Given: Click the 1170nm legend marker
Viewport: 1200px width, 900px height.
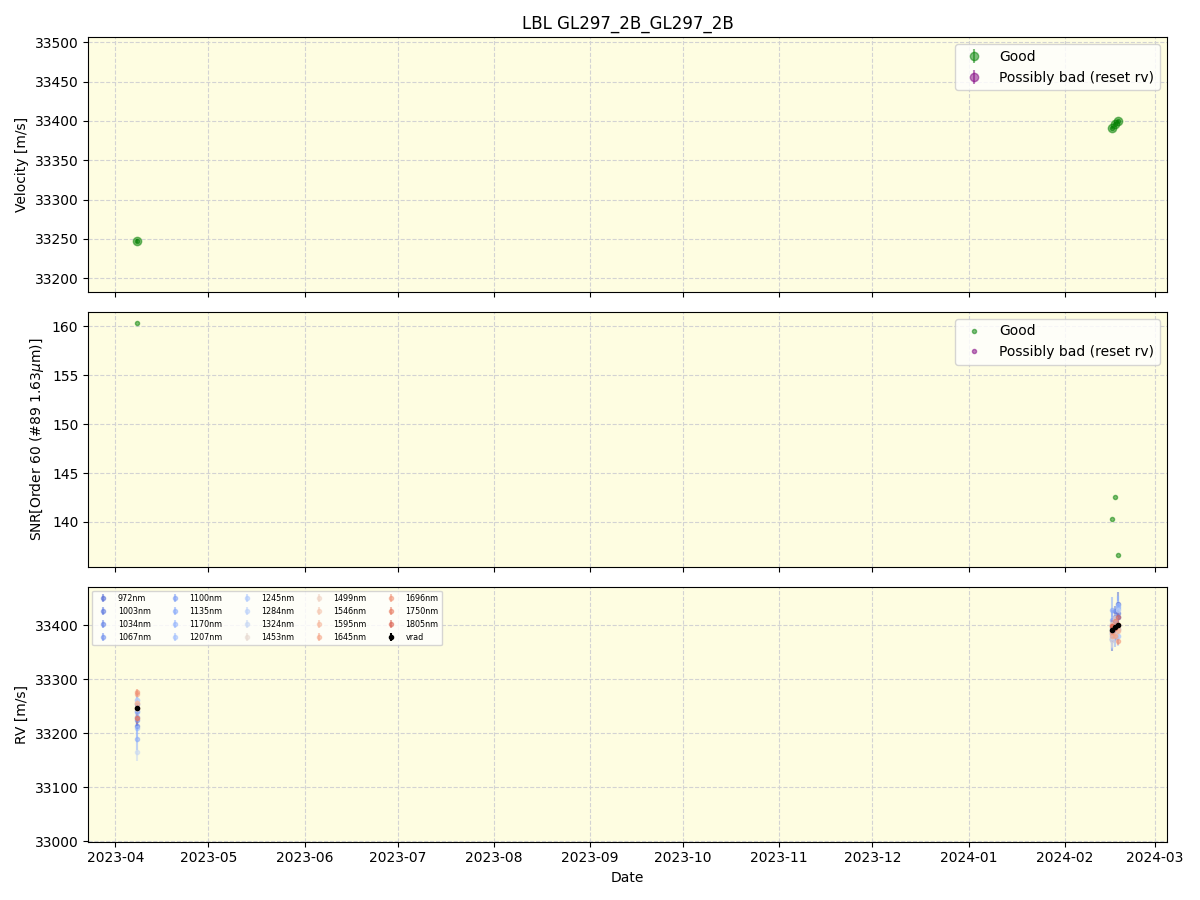Looking at the screenshot, I should pyautogui.click(x=175, y=624).
